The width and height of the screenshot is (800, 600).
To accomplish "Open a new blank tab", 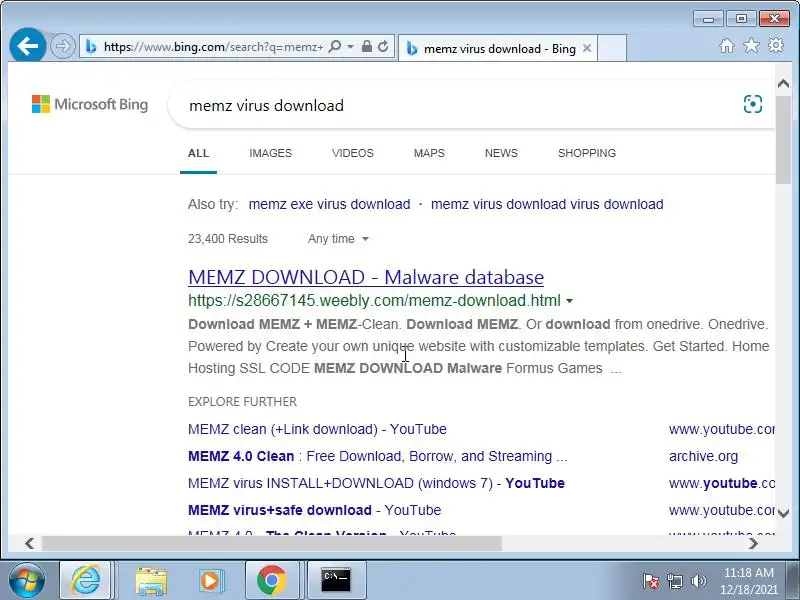I will [612, 48].
